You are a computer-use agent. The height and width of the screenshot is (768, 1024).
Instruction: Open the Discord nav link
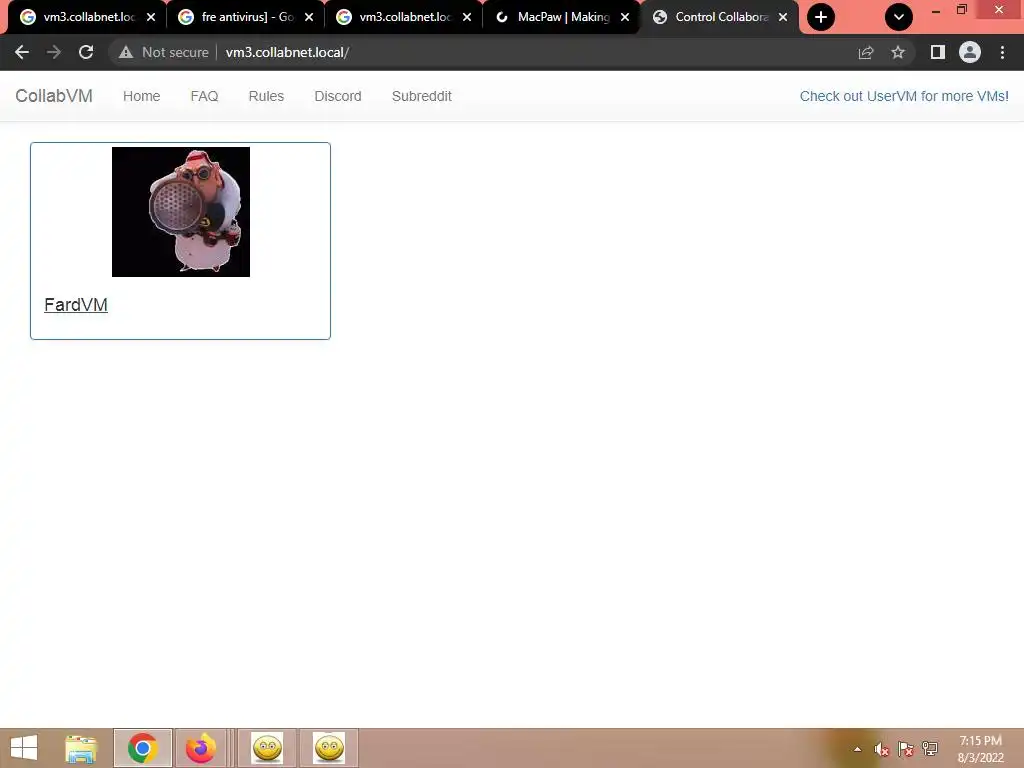pyautogui.click(x=338, y=96)
